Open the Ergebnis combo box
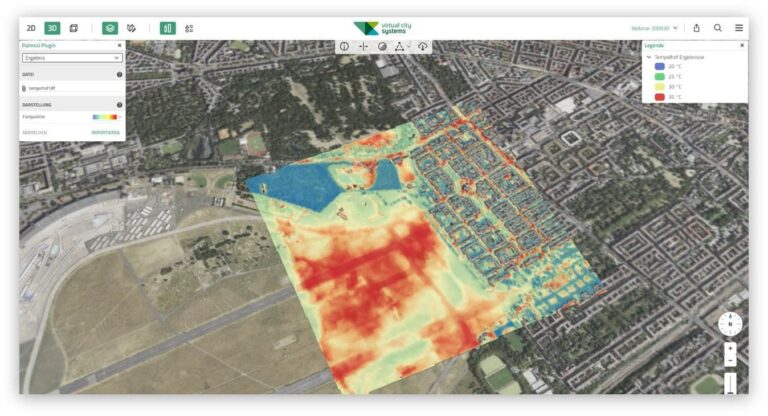 click(72, 58)
